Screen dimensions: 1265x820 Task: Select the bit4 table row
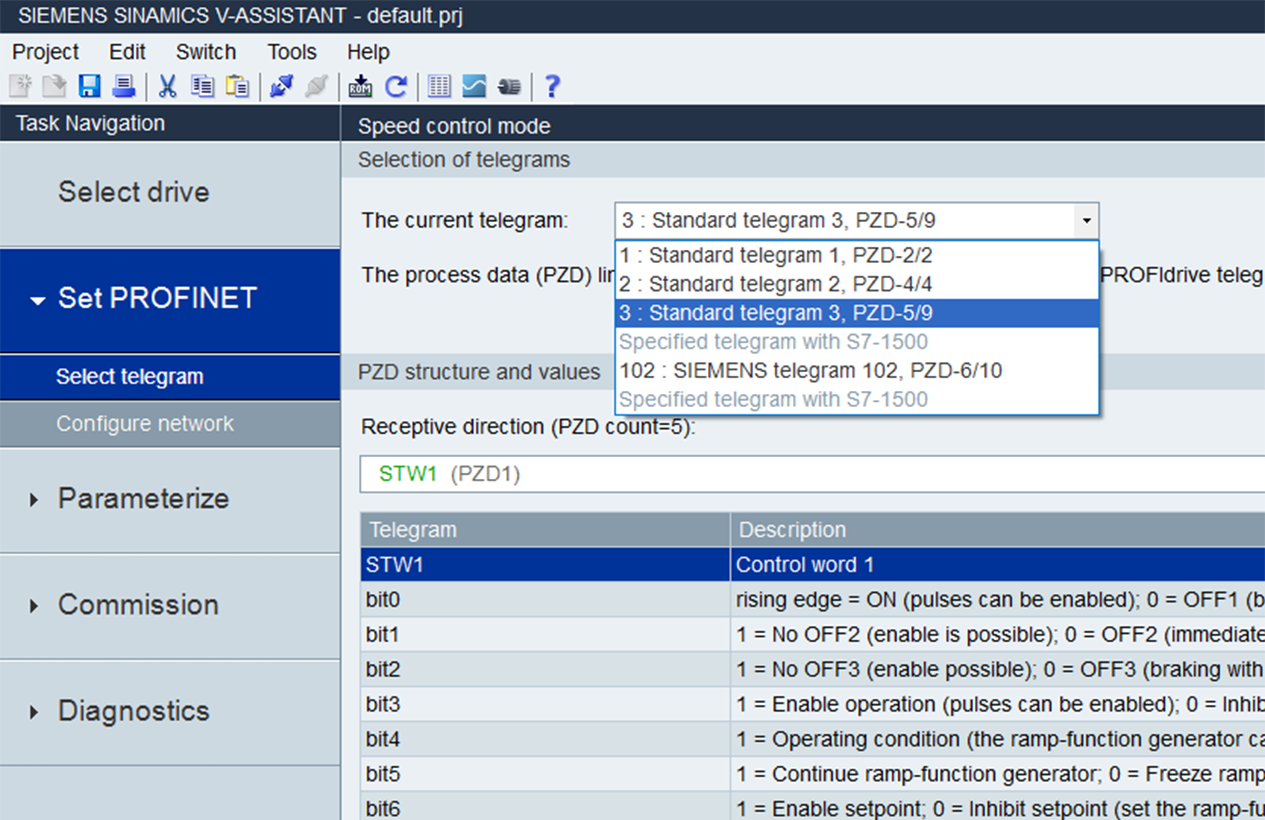pyautogui.click(x=813, y=740)
